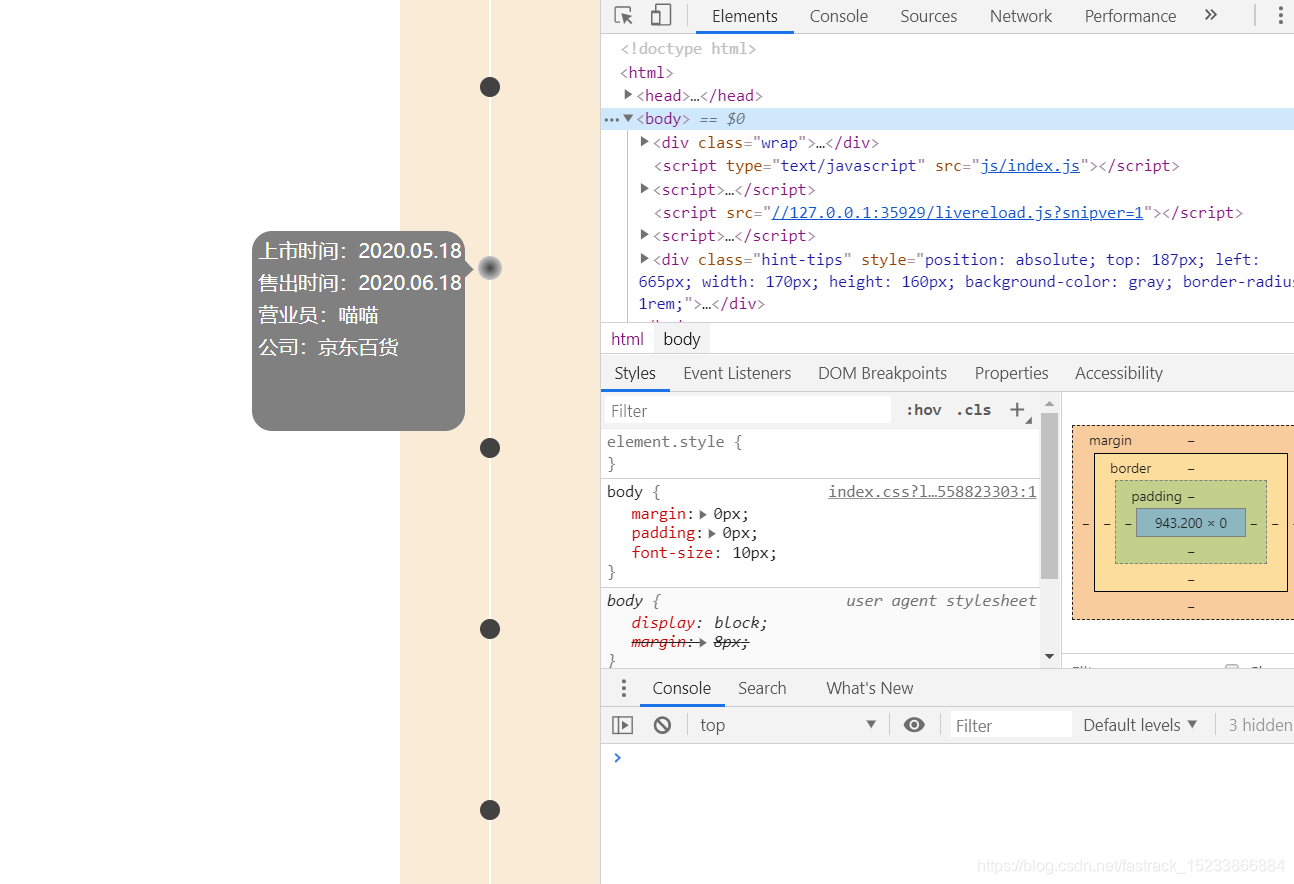The width and height of the screenshot is (1294, 884).
Task: Clear console with the ban icon
Action: (x=662, y=725)
